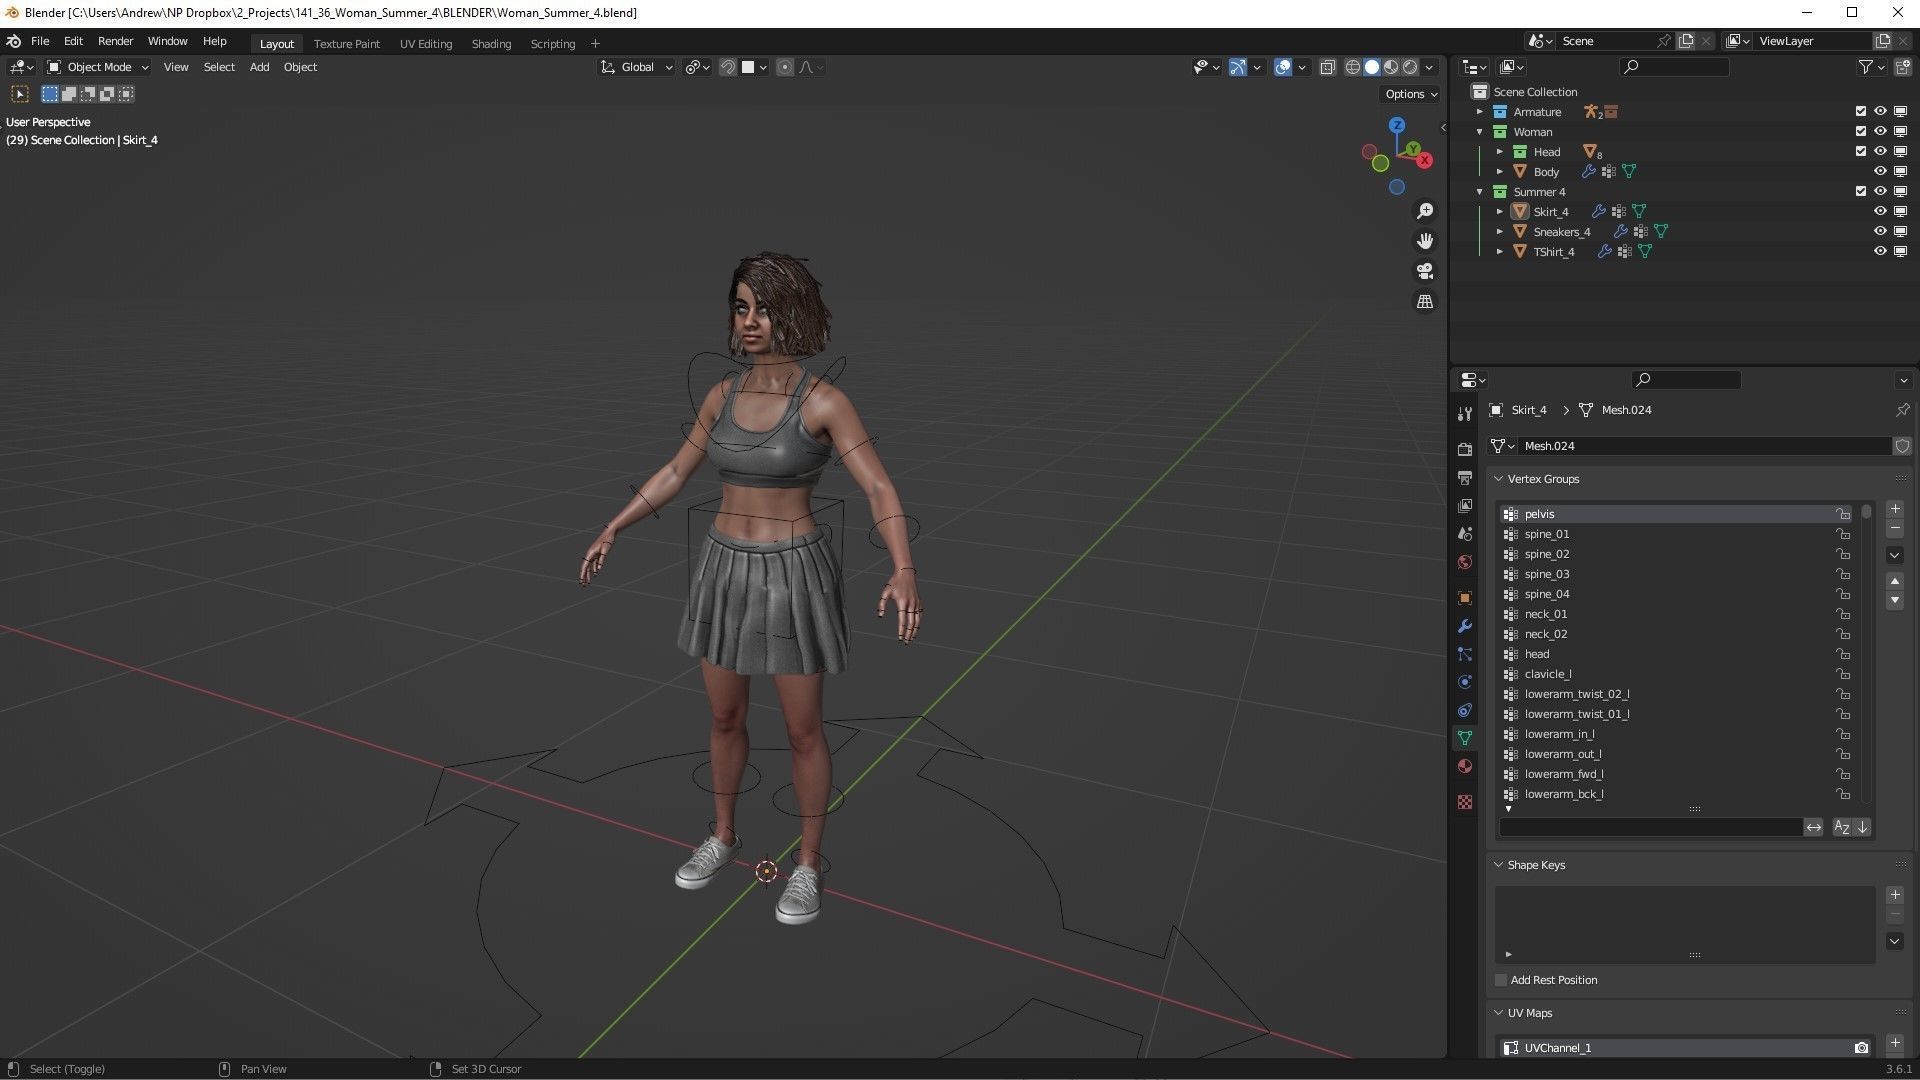Image resolution: width=1920 pixels, height=1080 pixels.
Task: Switch to the Shading workspace tab
Action: (x=490, y=44)
